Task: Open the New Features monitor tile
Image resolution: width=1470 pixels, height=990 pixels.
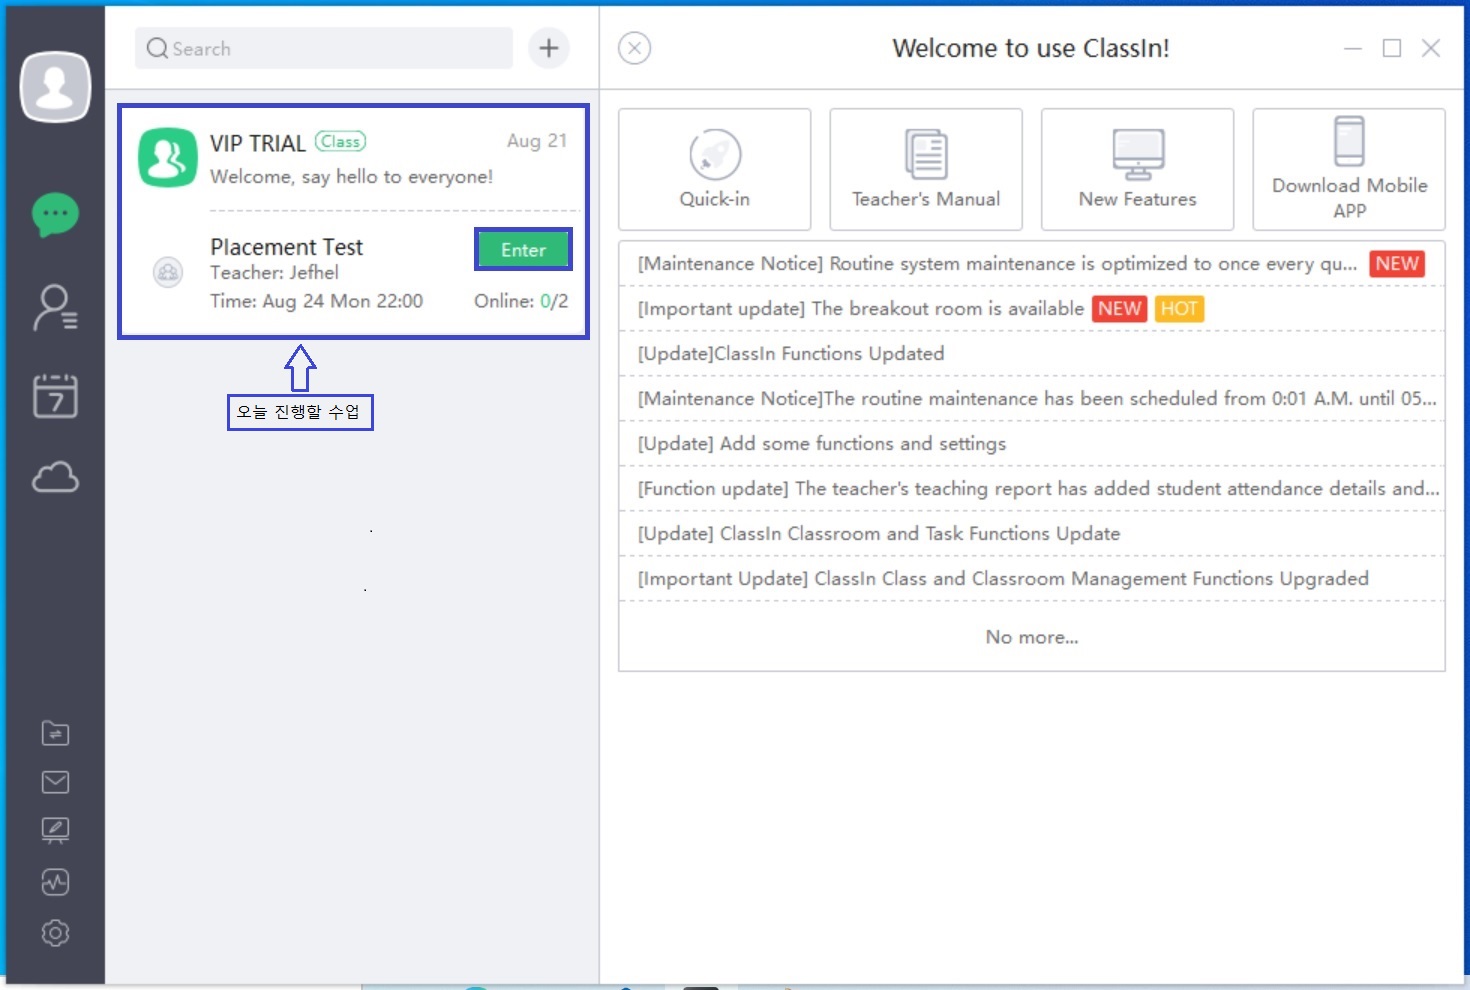Action: (x=1137, y=169)
